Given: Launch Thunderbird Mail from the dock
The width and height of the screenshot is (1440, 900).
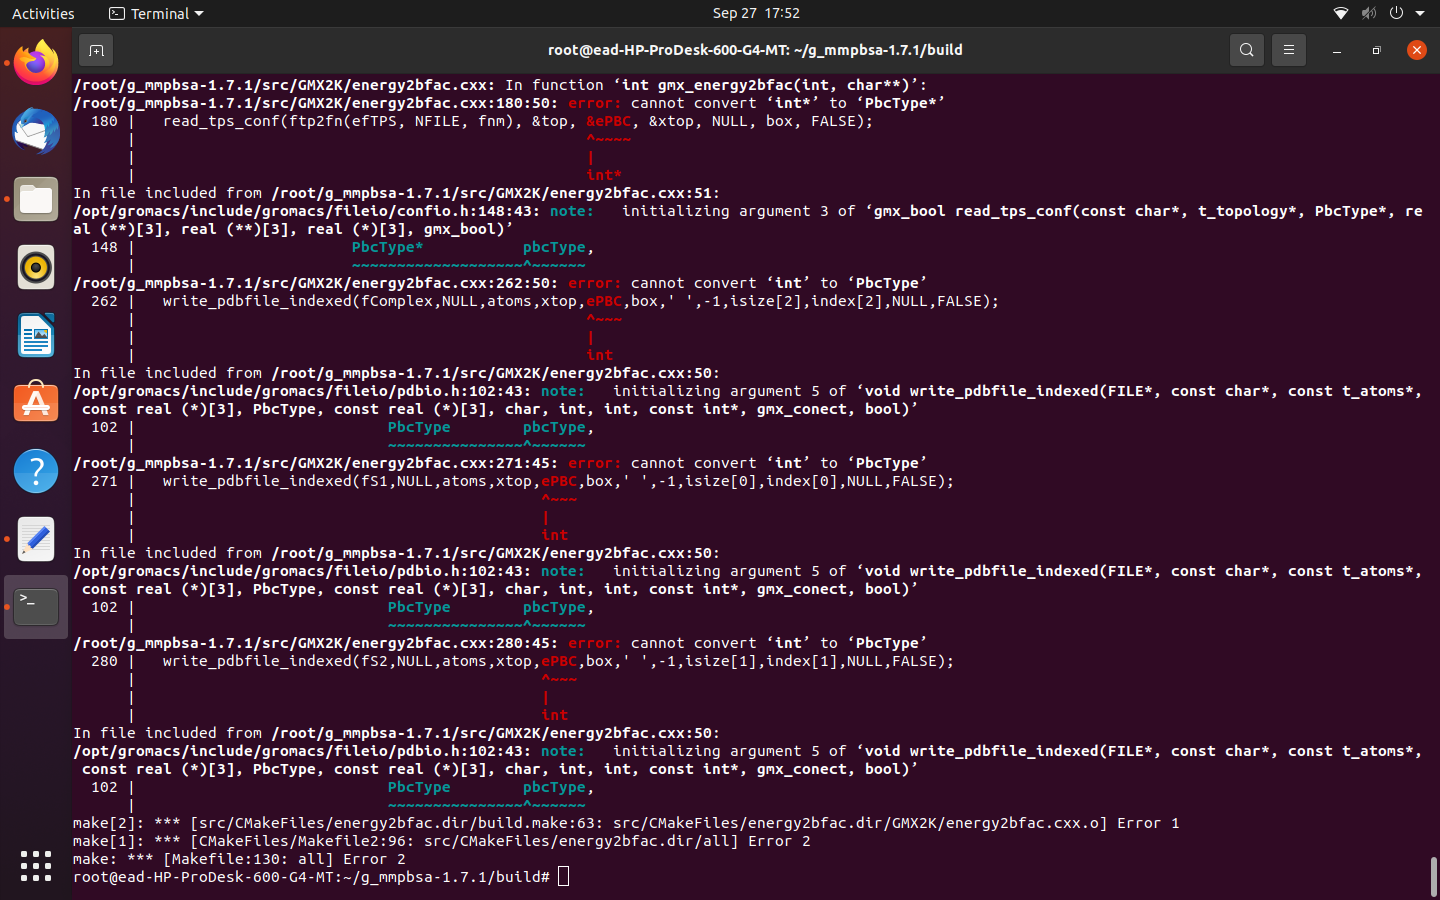Looking at the screenshot, I should (36, 131).
